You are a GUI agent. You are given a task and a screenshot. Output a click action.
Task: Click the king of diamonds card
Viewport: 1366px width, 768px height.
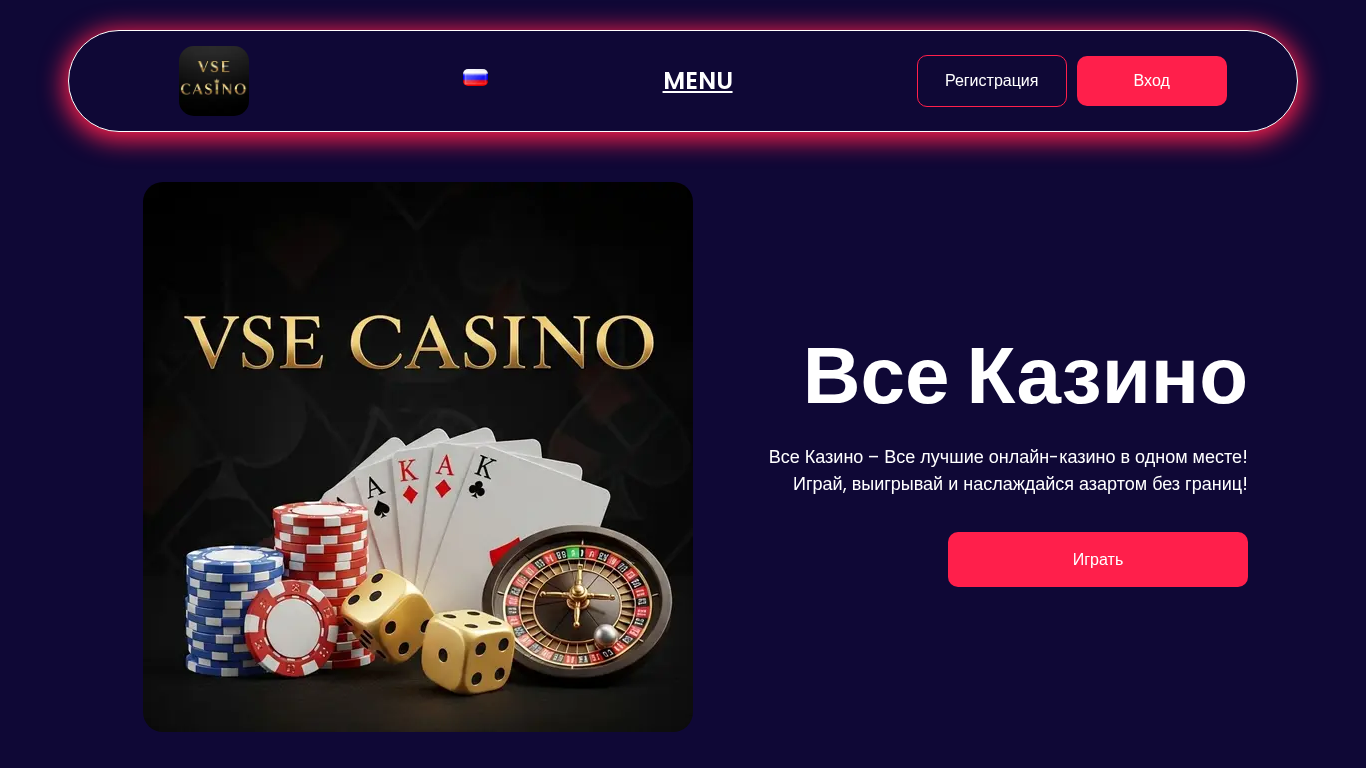tap(412, 500)
